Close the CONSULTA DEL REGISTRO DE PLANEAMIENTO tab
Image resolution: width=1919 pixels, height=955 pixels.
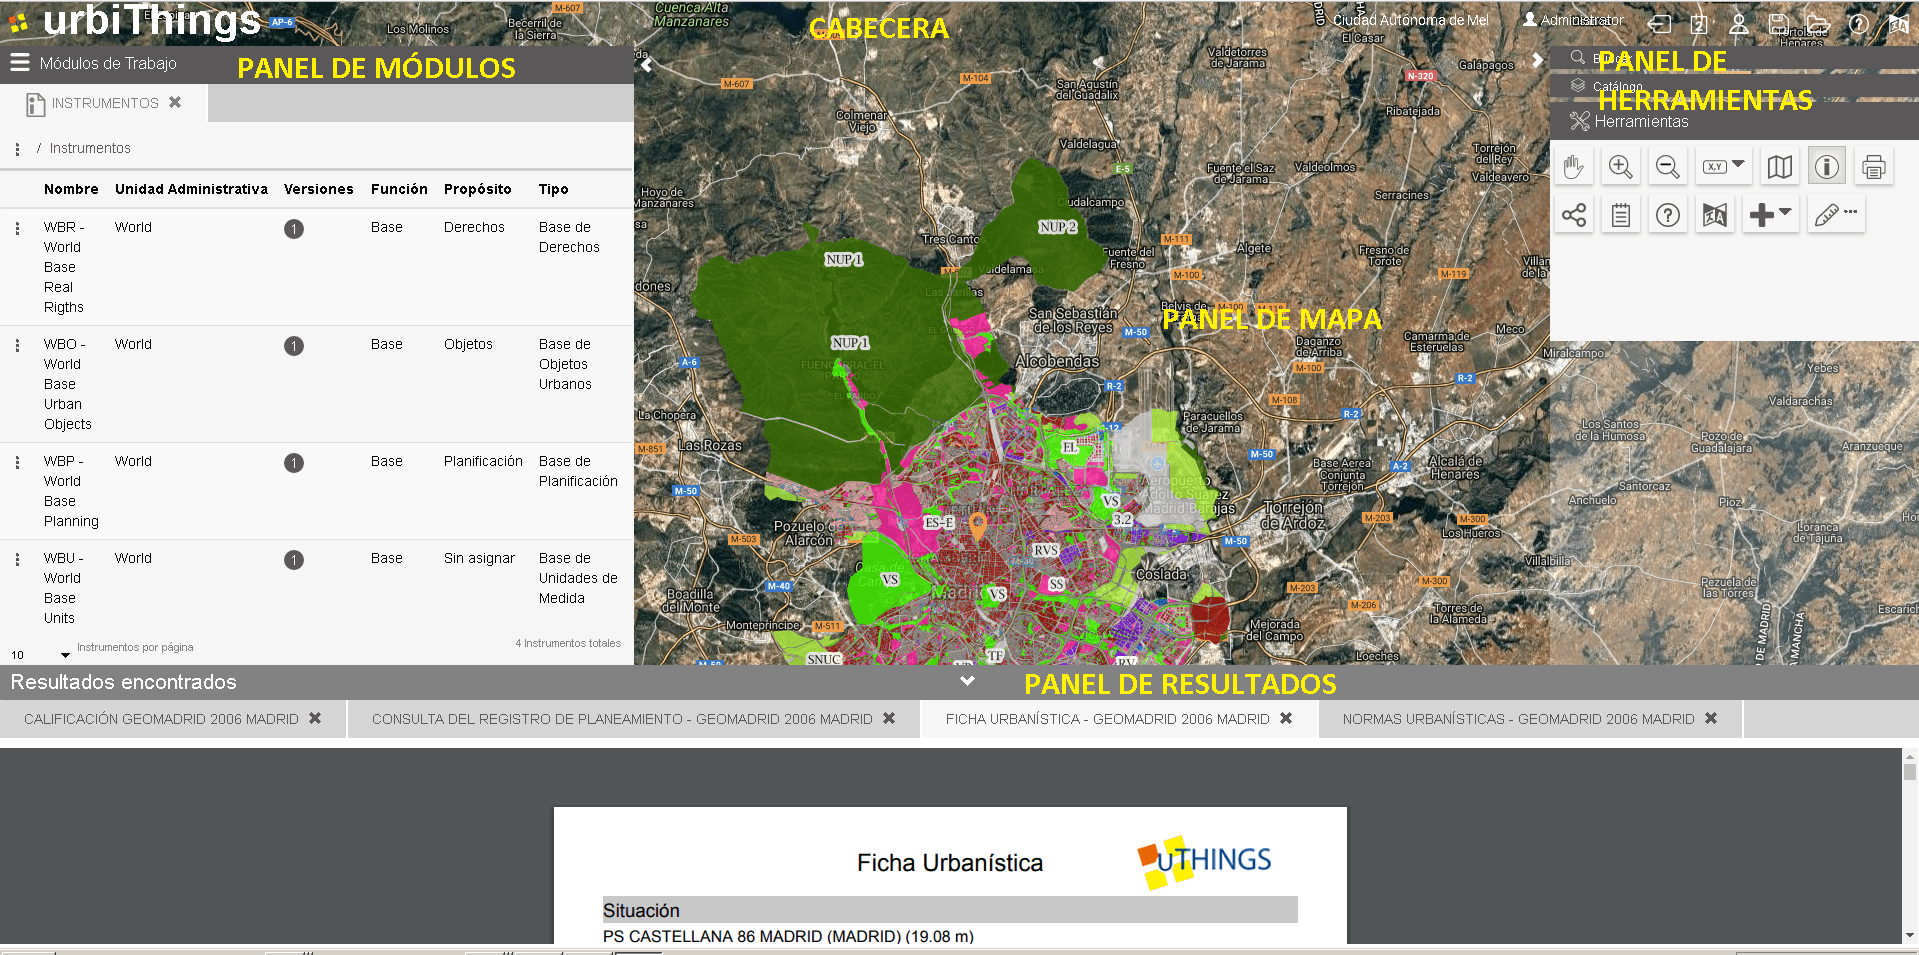(889, 718)
